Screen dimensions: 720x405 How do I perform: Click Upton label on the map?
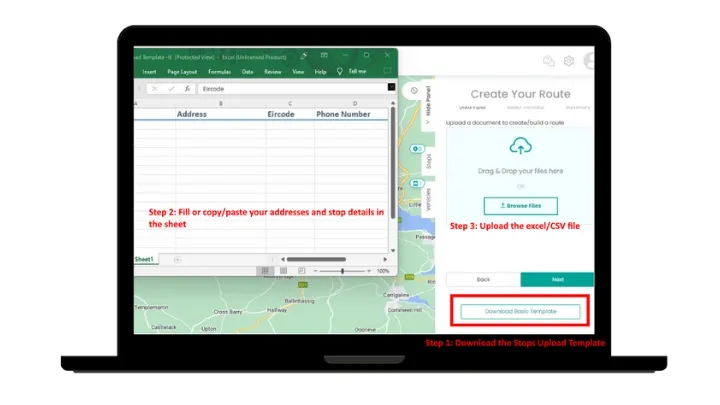pos(208,329)
